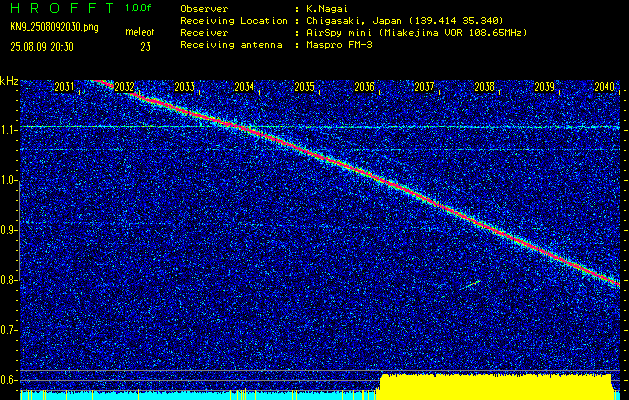Click the Receiver label
The height and width of the screenshot is (400, 629).
click(x=204, y=33)
